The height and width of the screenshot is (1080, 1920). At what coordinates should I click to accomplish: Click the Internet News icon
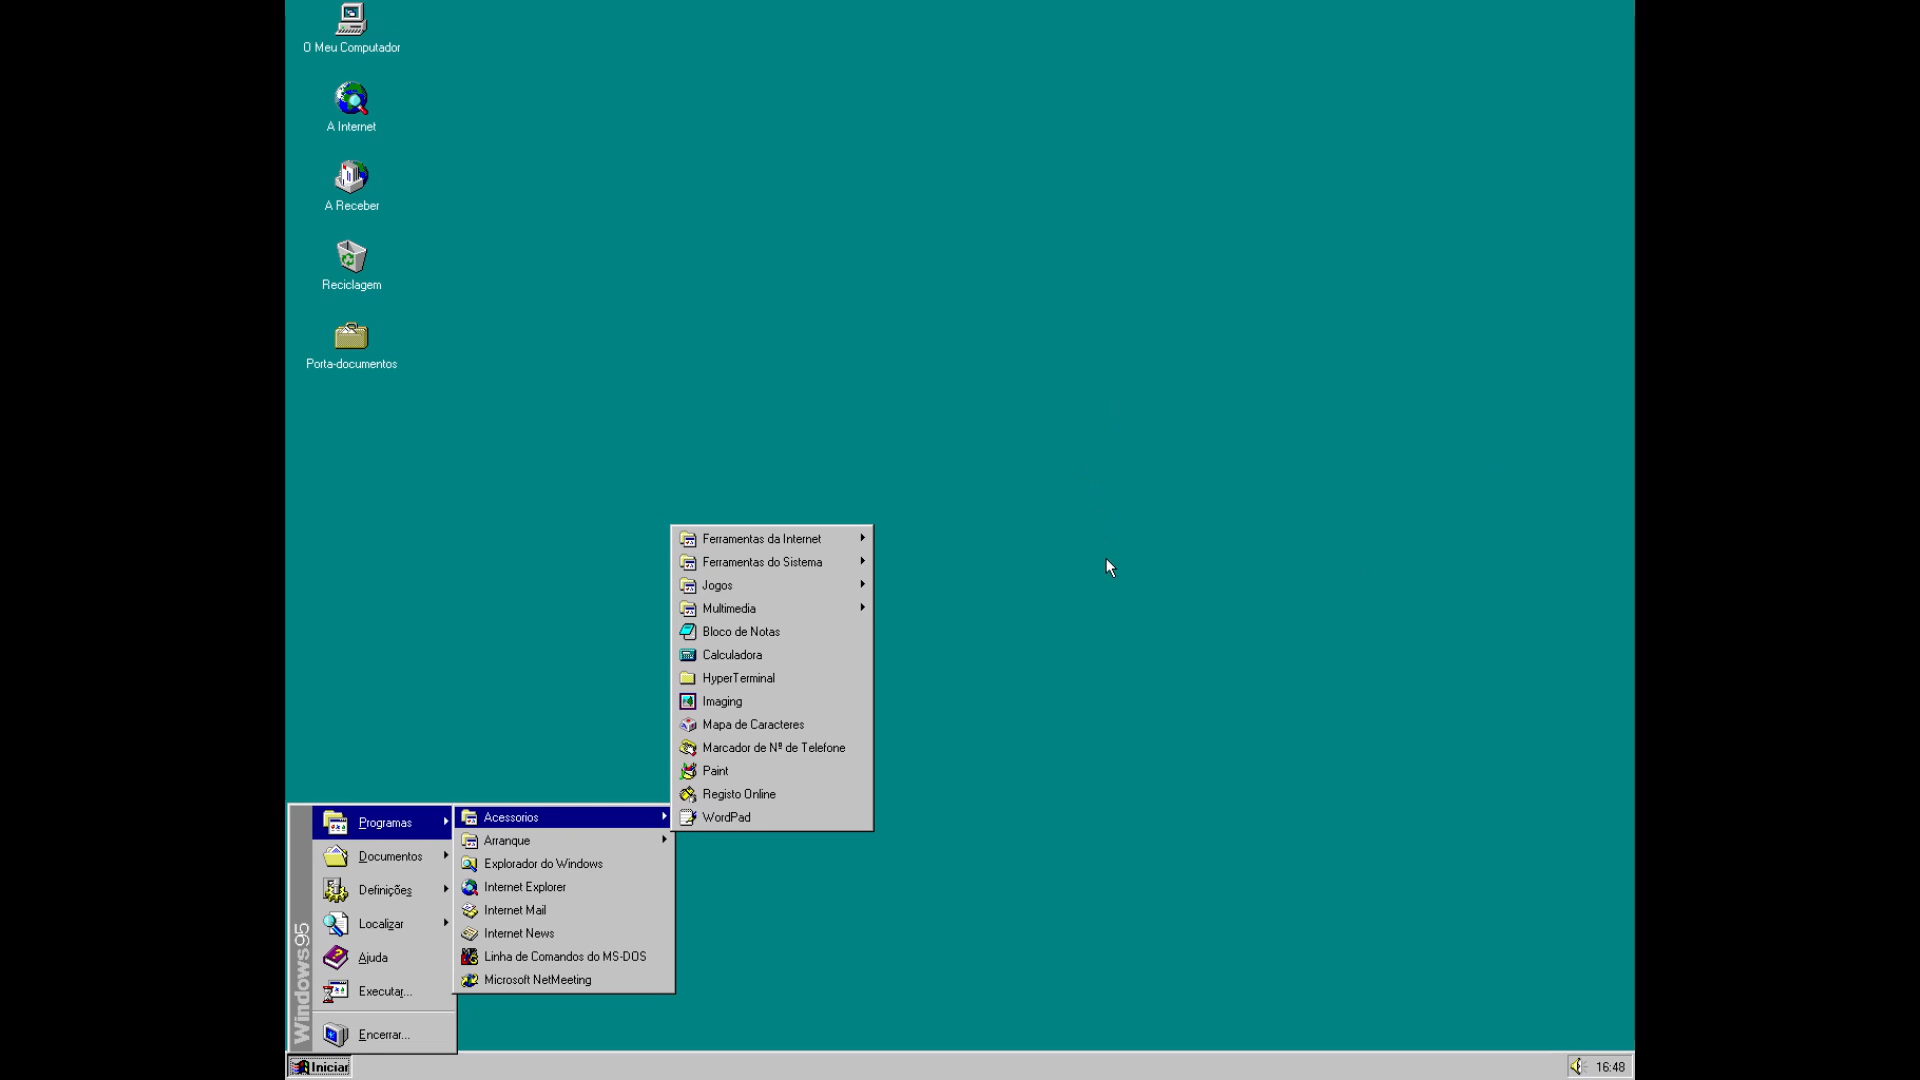pos(470,934)
